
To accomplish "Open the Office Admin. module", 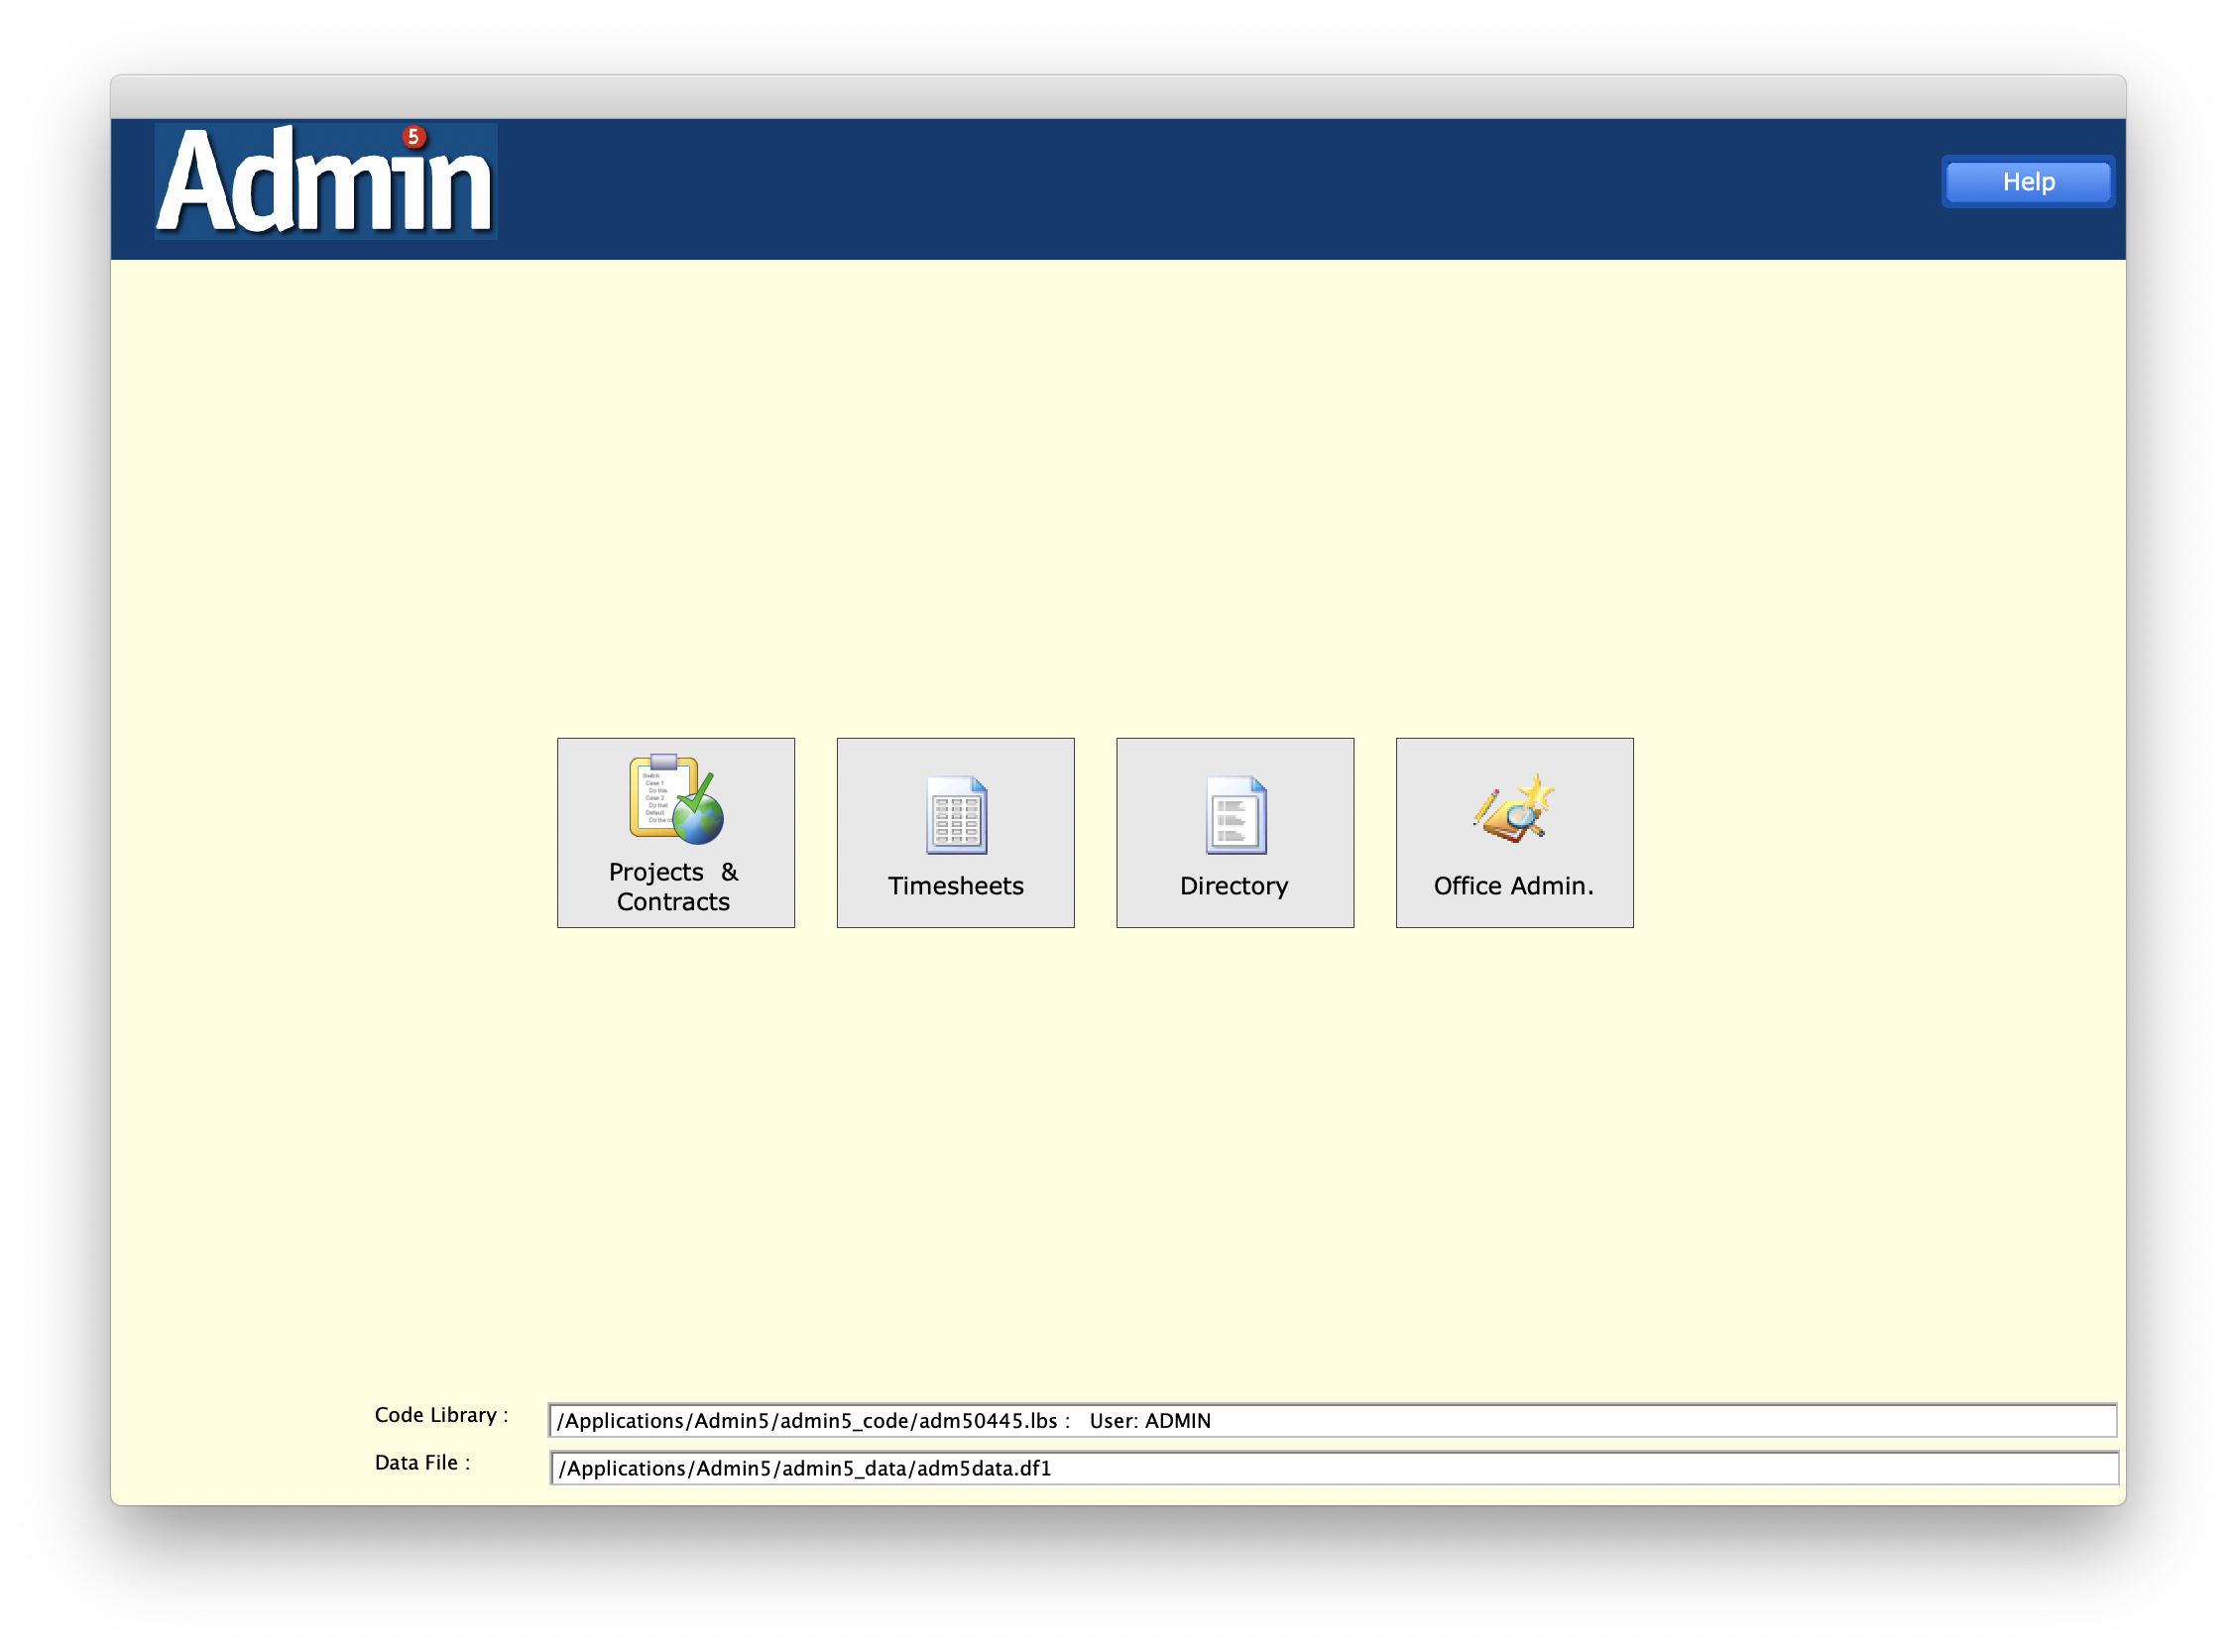I will coord(1513,886).
